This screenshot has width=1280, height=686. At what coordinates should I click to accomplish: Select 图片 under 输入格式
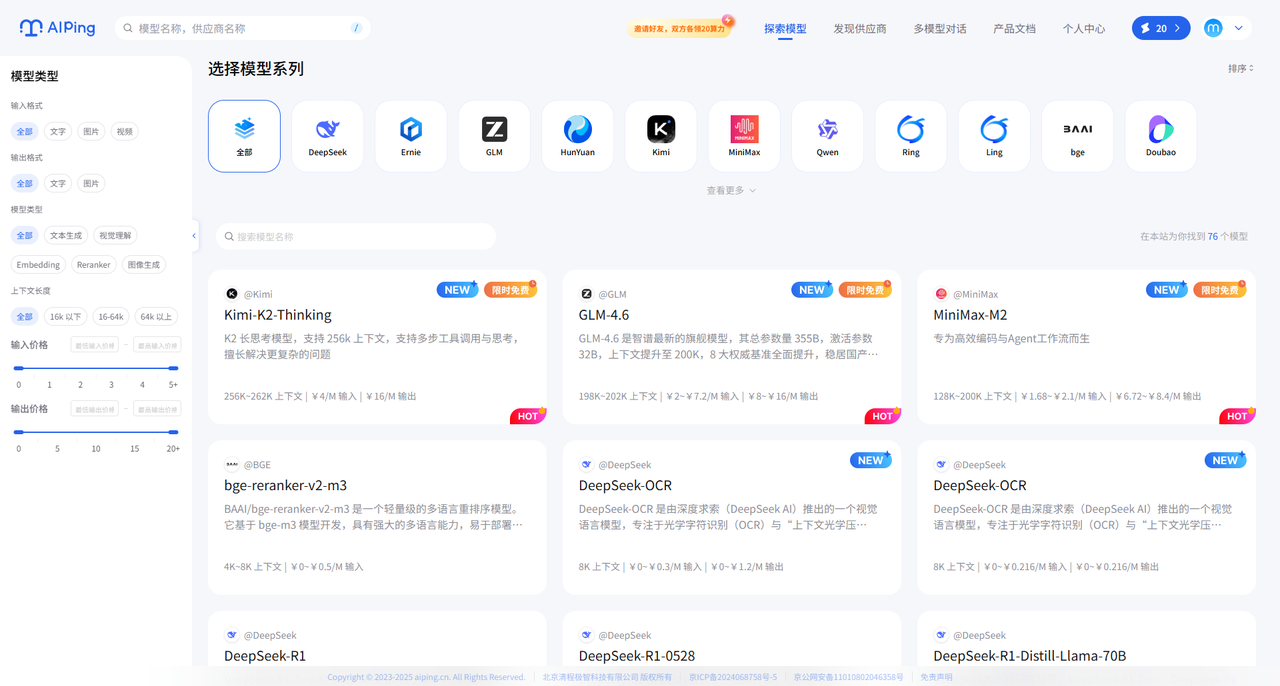(91, 131)
